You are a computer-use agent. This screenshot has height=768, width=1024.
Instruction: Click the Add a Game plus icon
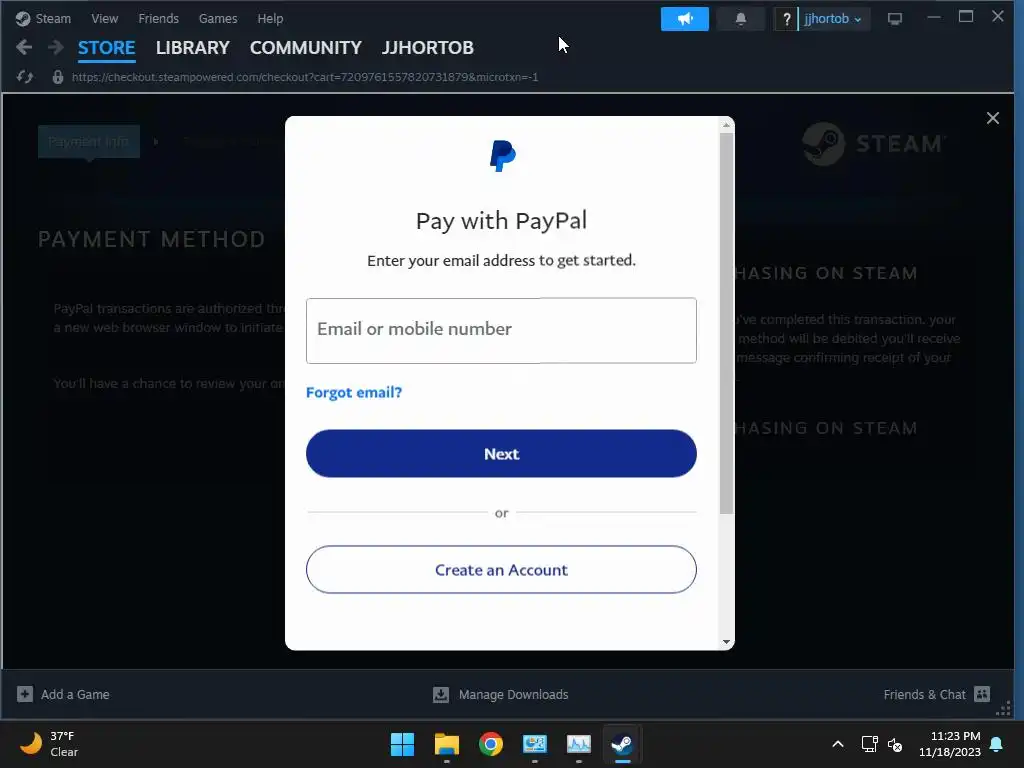click(x=25, y=694)
